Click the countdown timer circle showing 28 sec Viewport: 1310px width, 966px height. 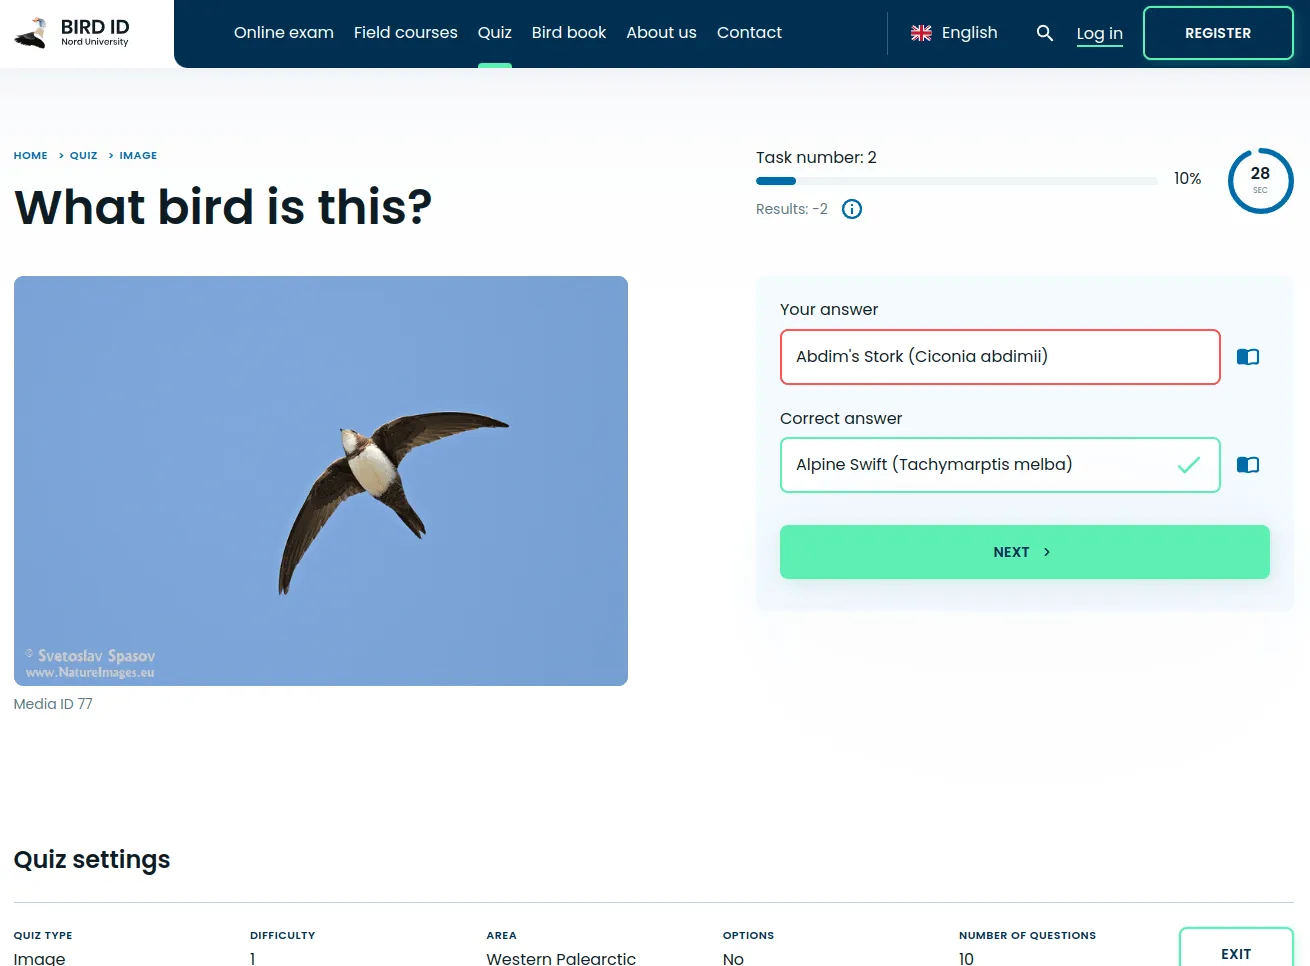click(x=1260, y=181)
